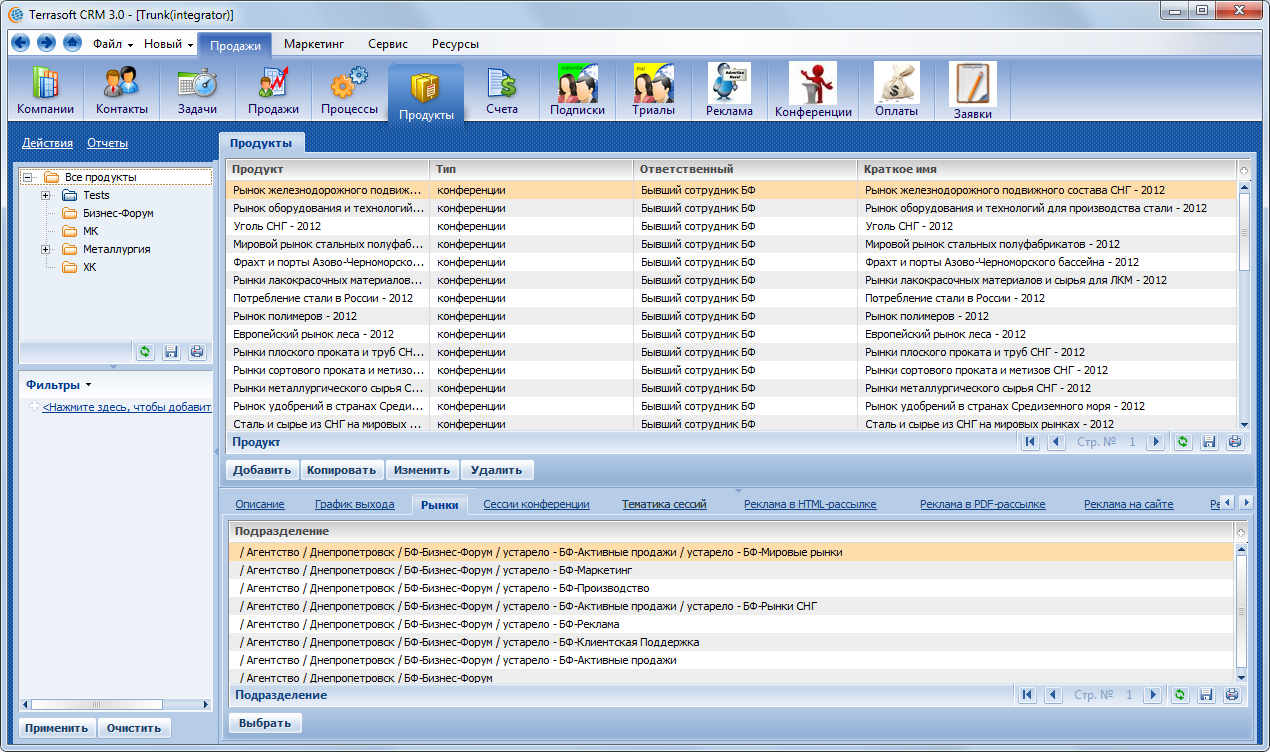The height and width of the screenshot is (752, 1270).
Task: Click the Выбрать button
Action: pos(266,723)
